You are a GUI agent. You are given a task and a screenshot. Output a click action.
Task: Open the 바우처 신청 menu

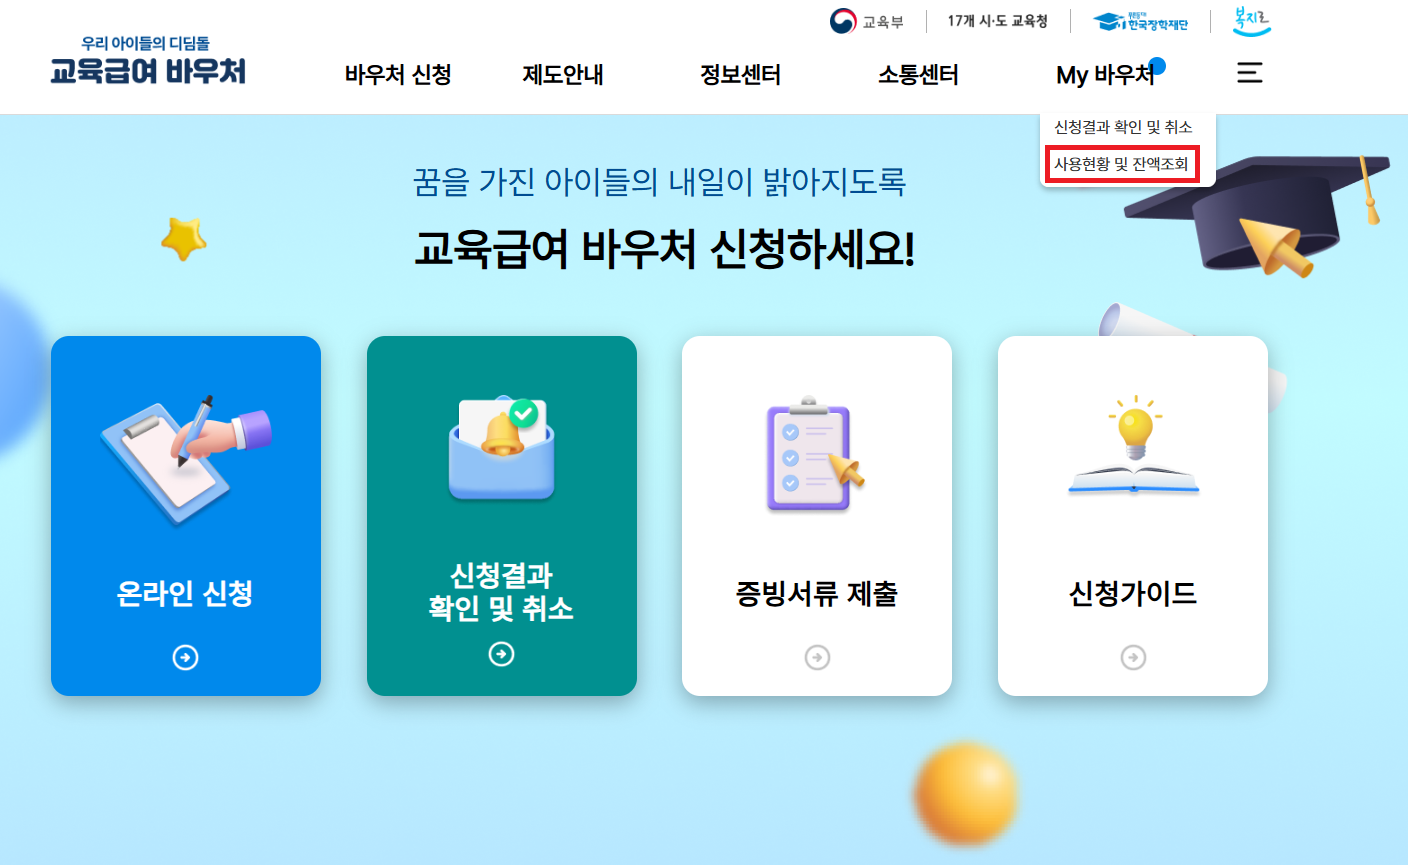point(397,74)
